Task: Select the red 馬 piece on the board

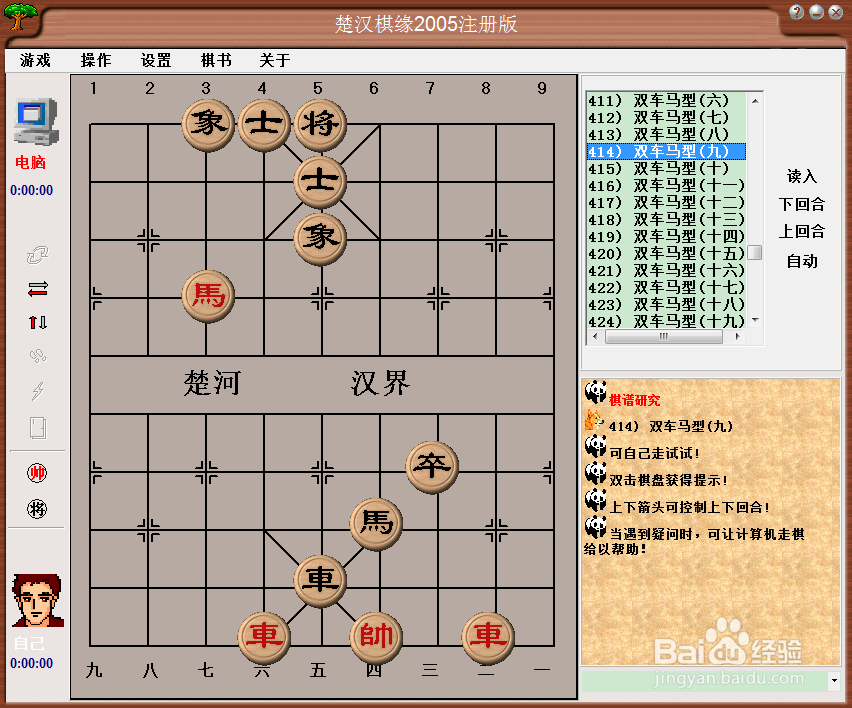Action: point(208,296)
